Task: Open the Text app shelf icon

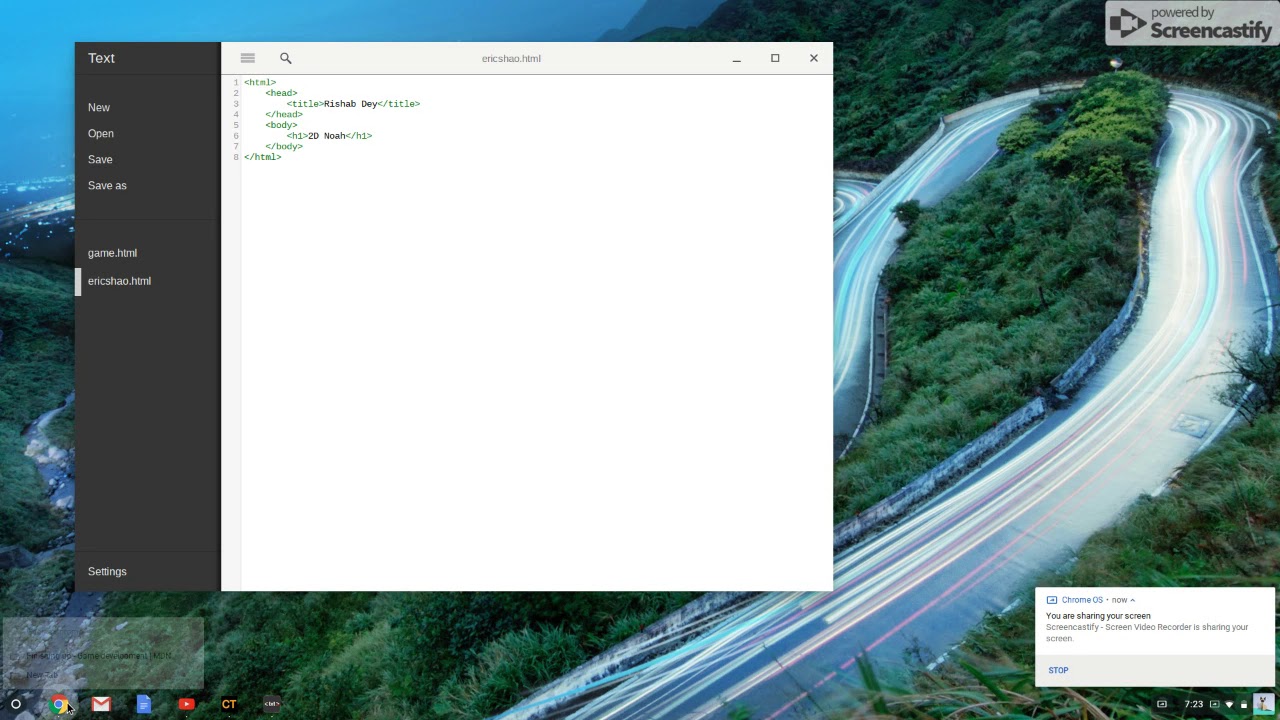Action: pyautogui.click(x=271, y=704)
